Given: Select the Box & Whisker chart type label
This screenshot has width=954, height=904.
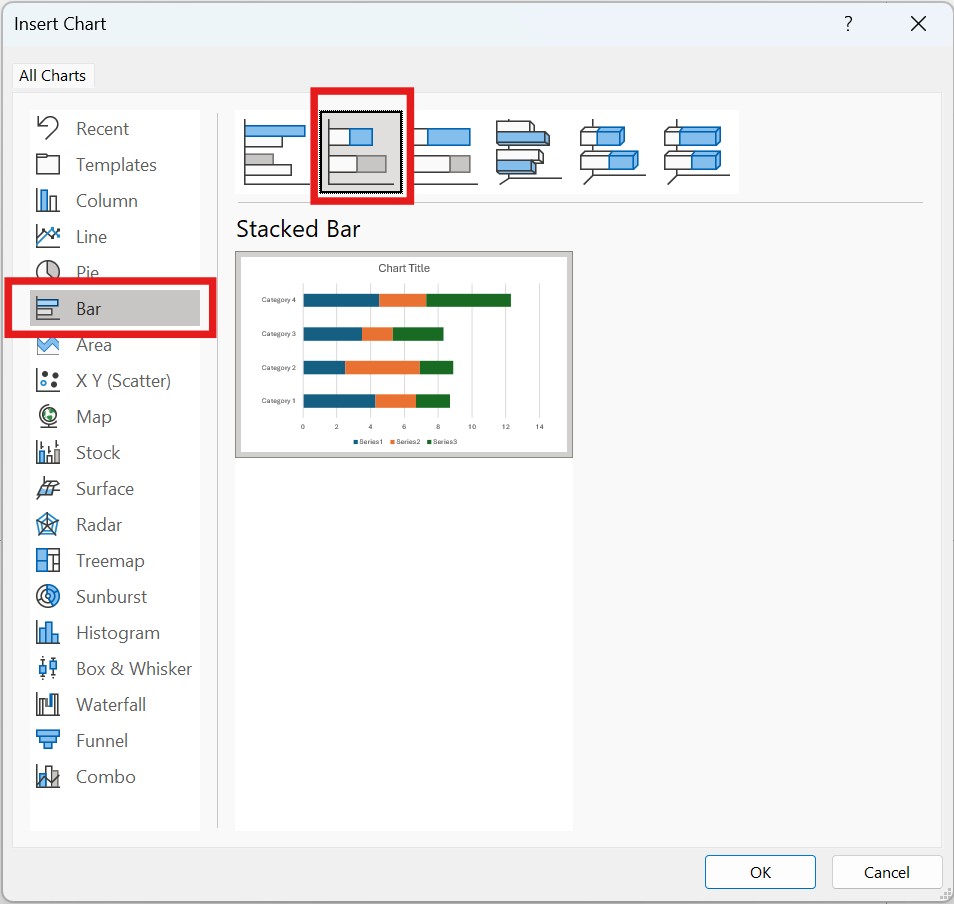Looking at the screenshot, I should pyautogui.click(x=134, y=668).
